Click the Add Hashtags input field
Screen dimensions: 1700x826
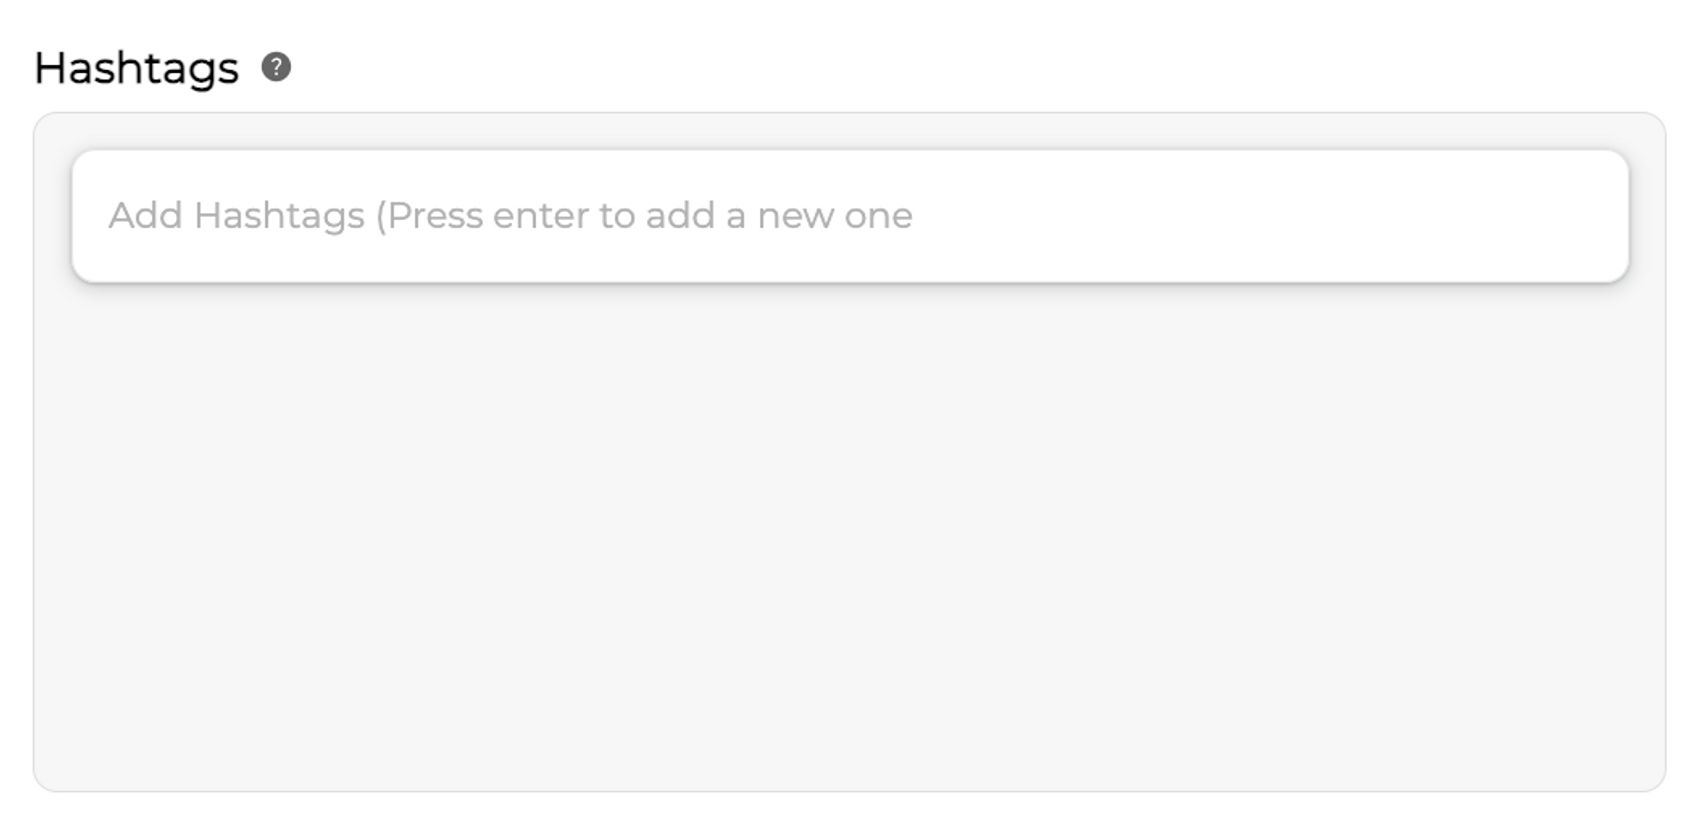(x=850, y=216)
